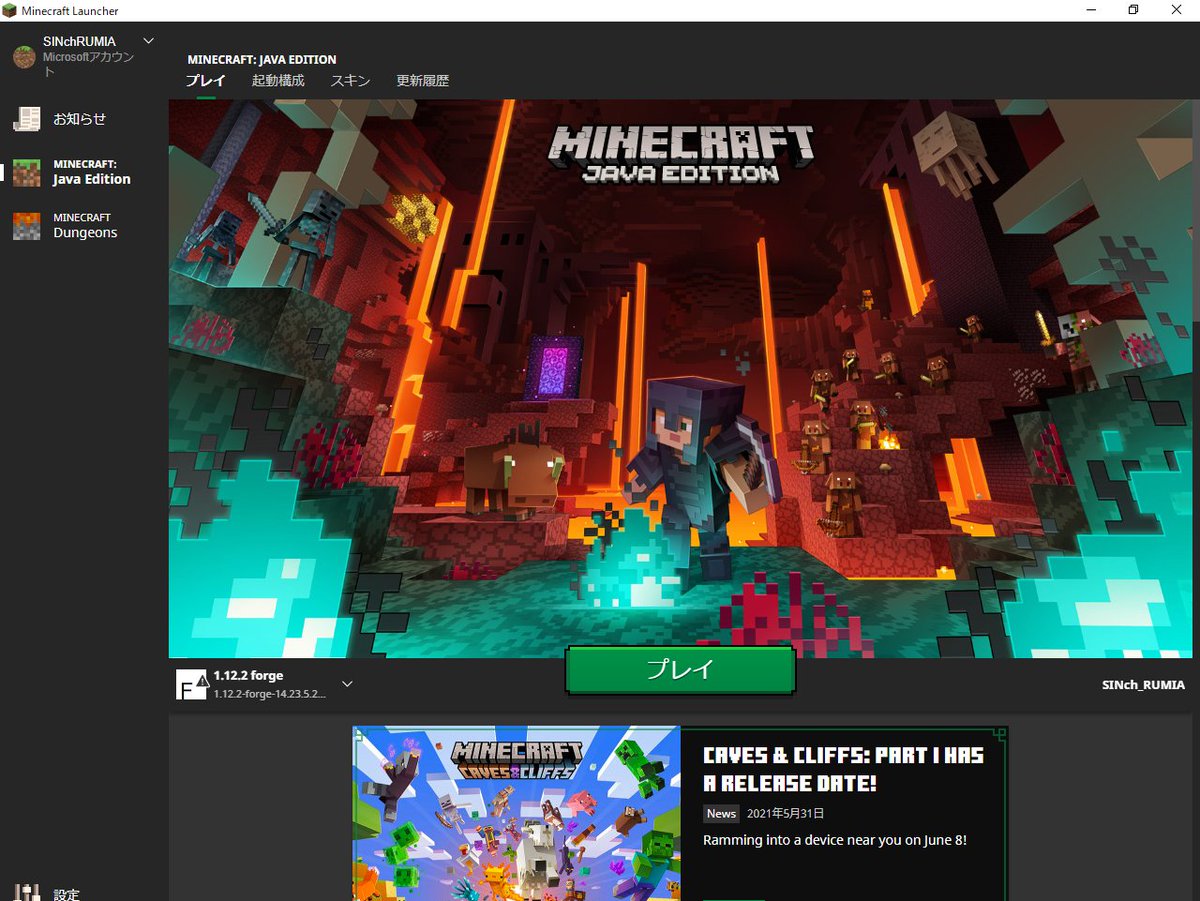
Task: Expand the 1.12.2 forge version dropdown chevron
Action: point(347,684)
